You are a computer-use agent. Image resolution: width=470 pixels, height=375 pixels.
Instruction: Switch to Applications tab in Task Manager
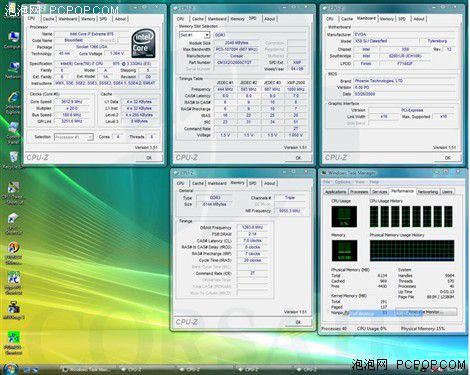coord(335,192)
